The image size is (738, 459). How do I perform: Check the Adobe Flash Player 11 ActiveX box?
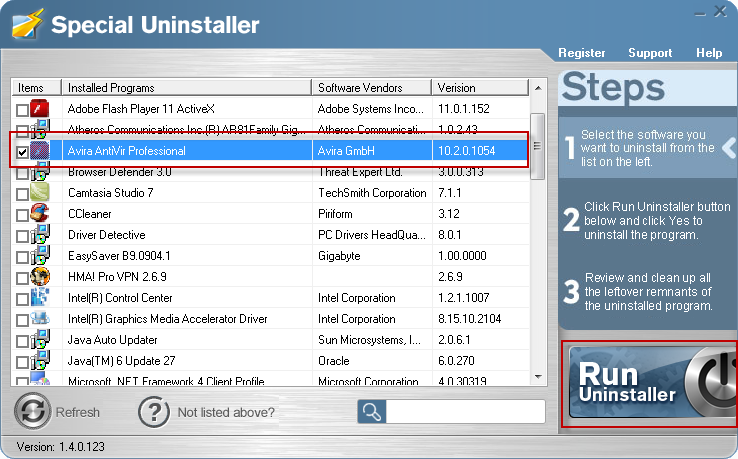click(x=22, y=110)
